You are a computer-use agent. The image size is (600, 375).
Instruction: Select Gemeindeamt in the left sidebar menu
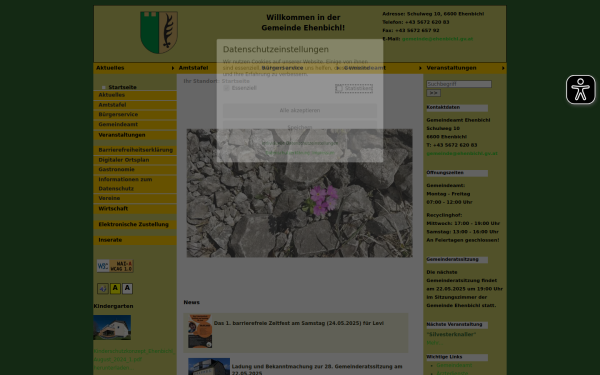point(135,124)
